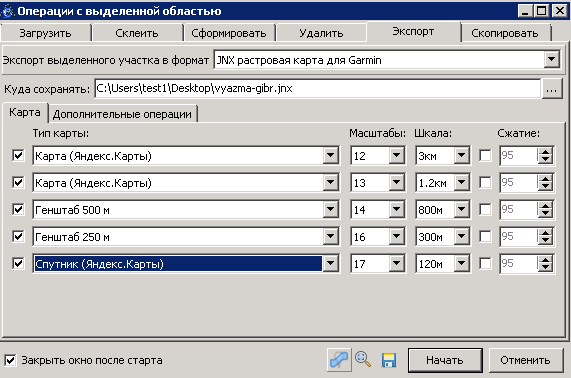Click the compression spinner in the 800м row

[527, 209]
